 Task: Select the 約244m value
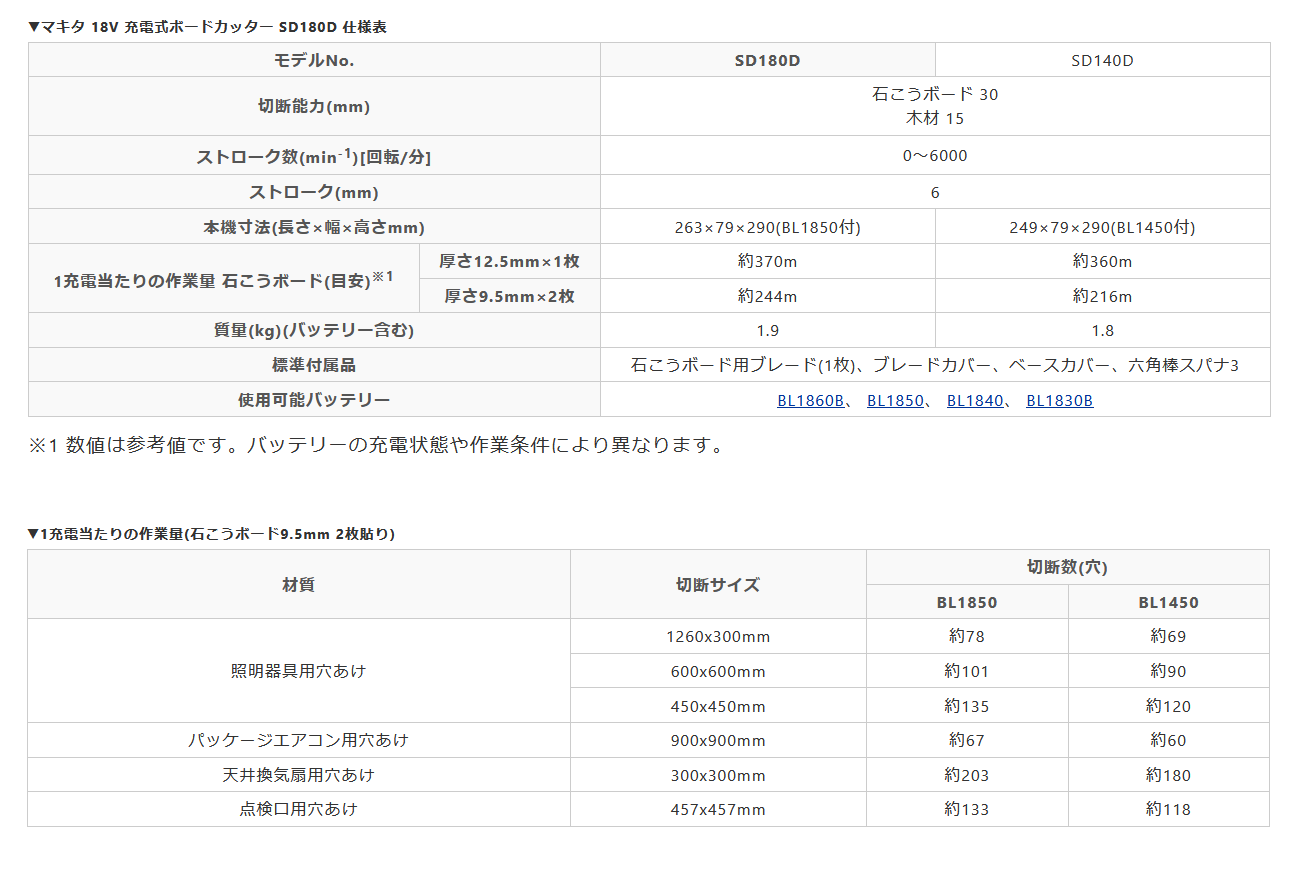coord(768,296)
